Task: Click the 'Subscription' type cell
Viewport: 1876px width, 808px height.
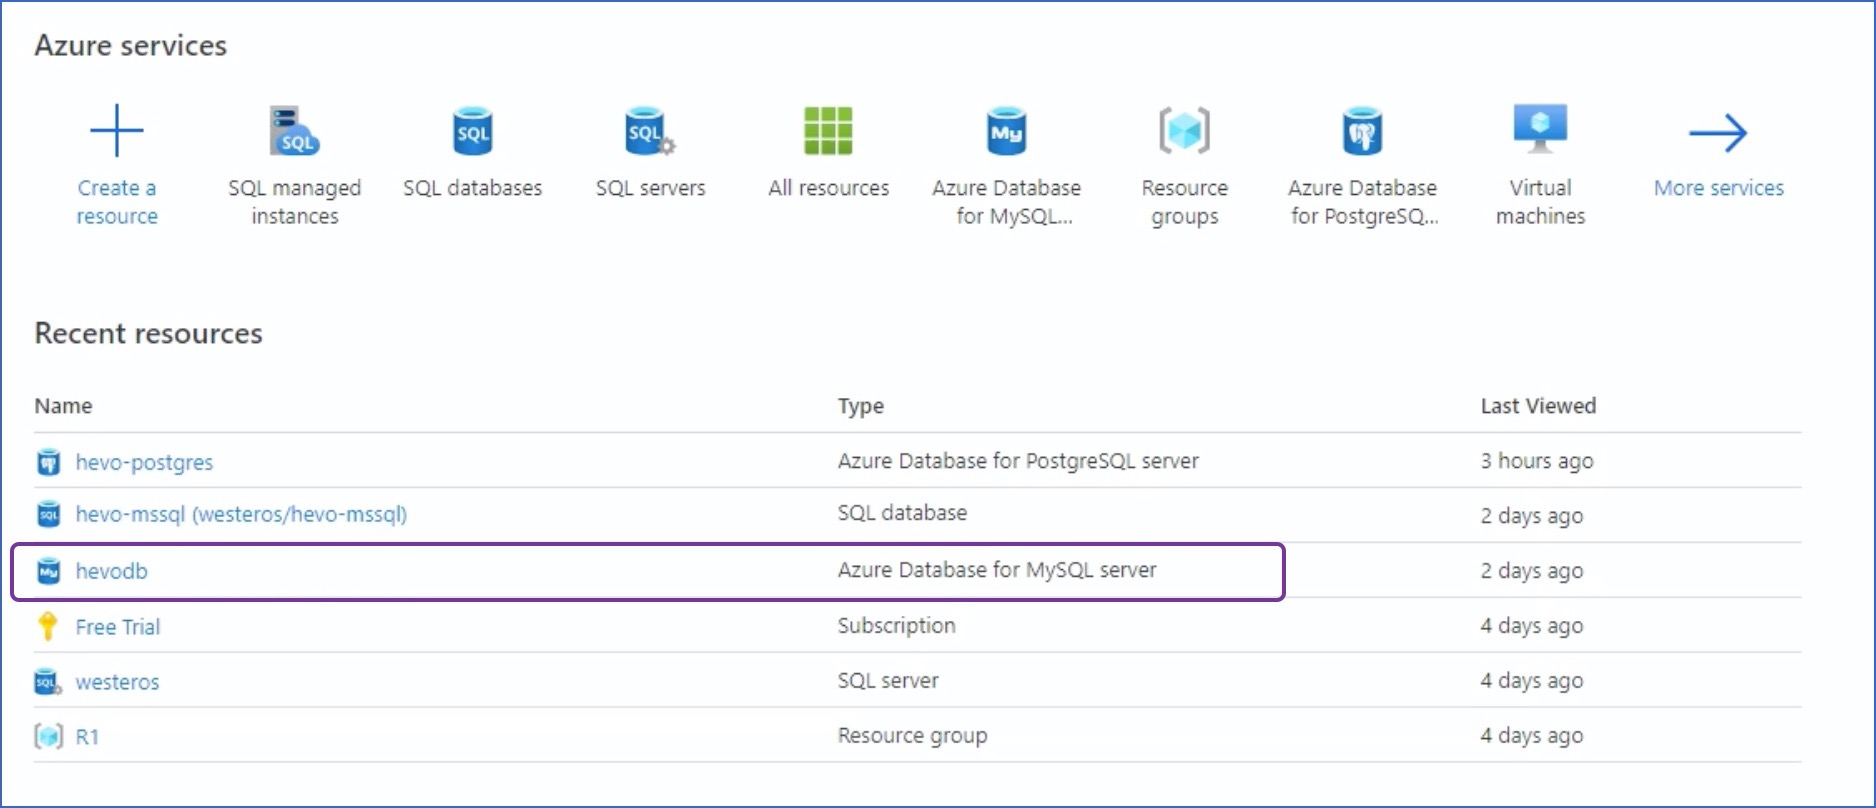Action: [x=896, y=626]
